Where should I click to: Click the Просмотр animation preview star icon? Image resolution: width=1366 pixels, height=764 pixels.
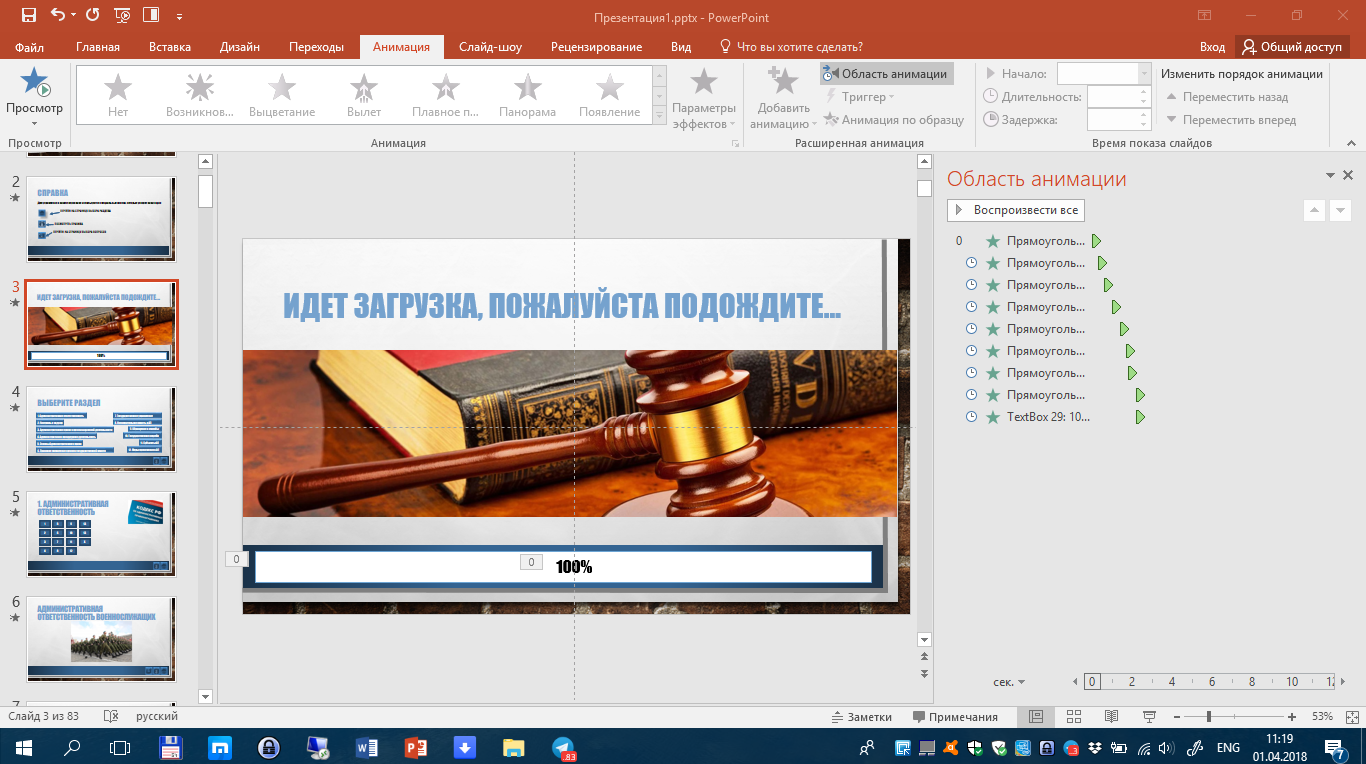point(34,83)
